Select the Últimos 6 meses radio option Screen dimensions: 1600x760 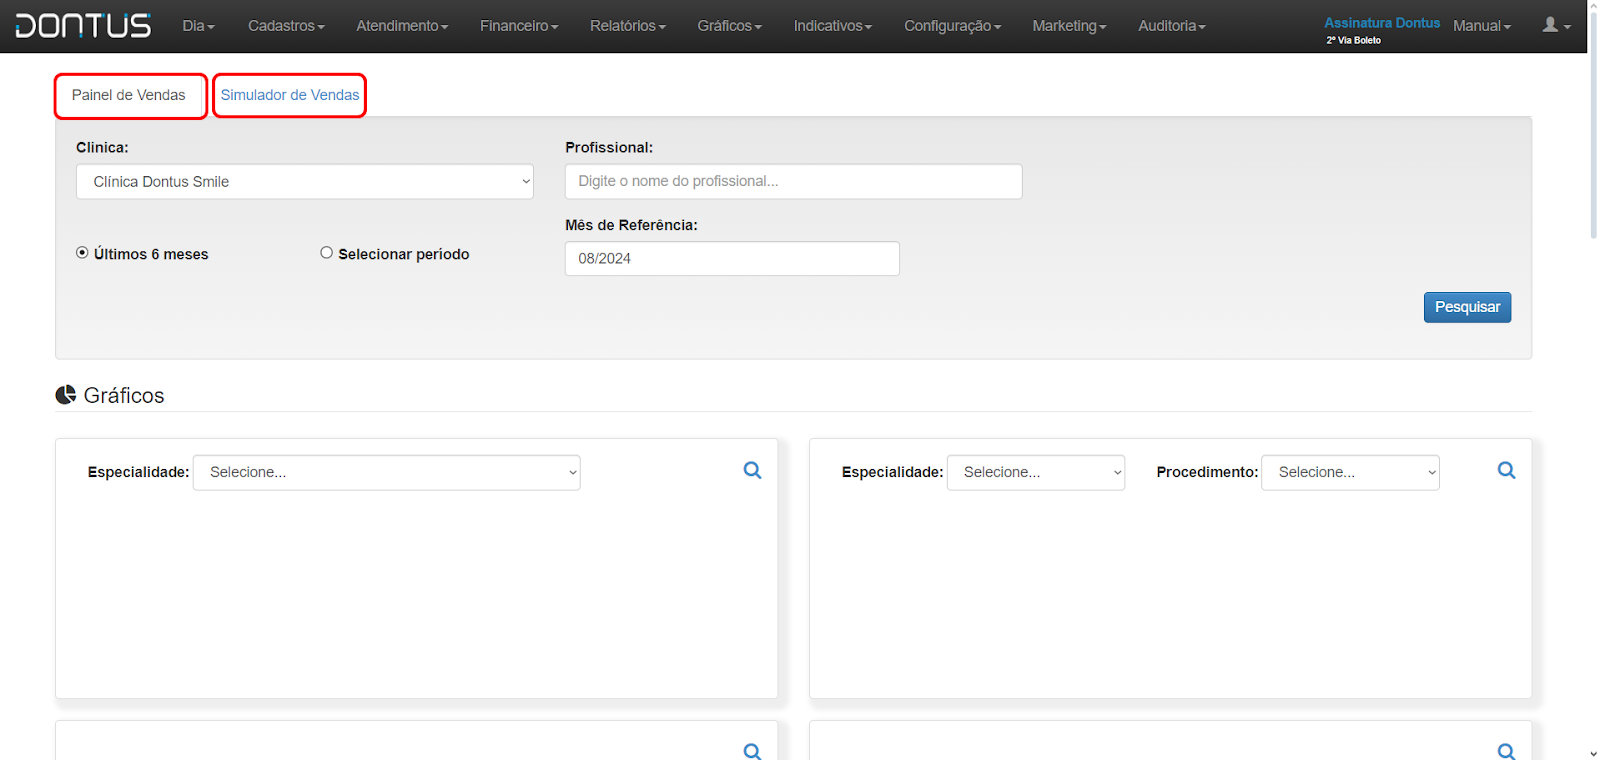pyautogui.click(x=82, y=253)
